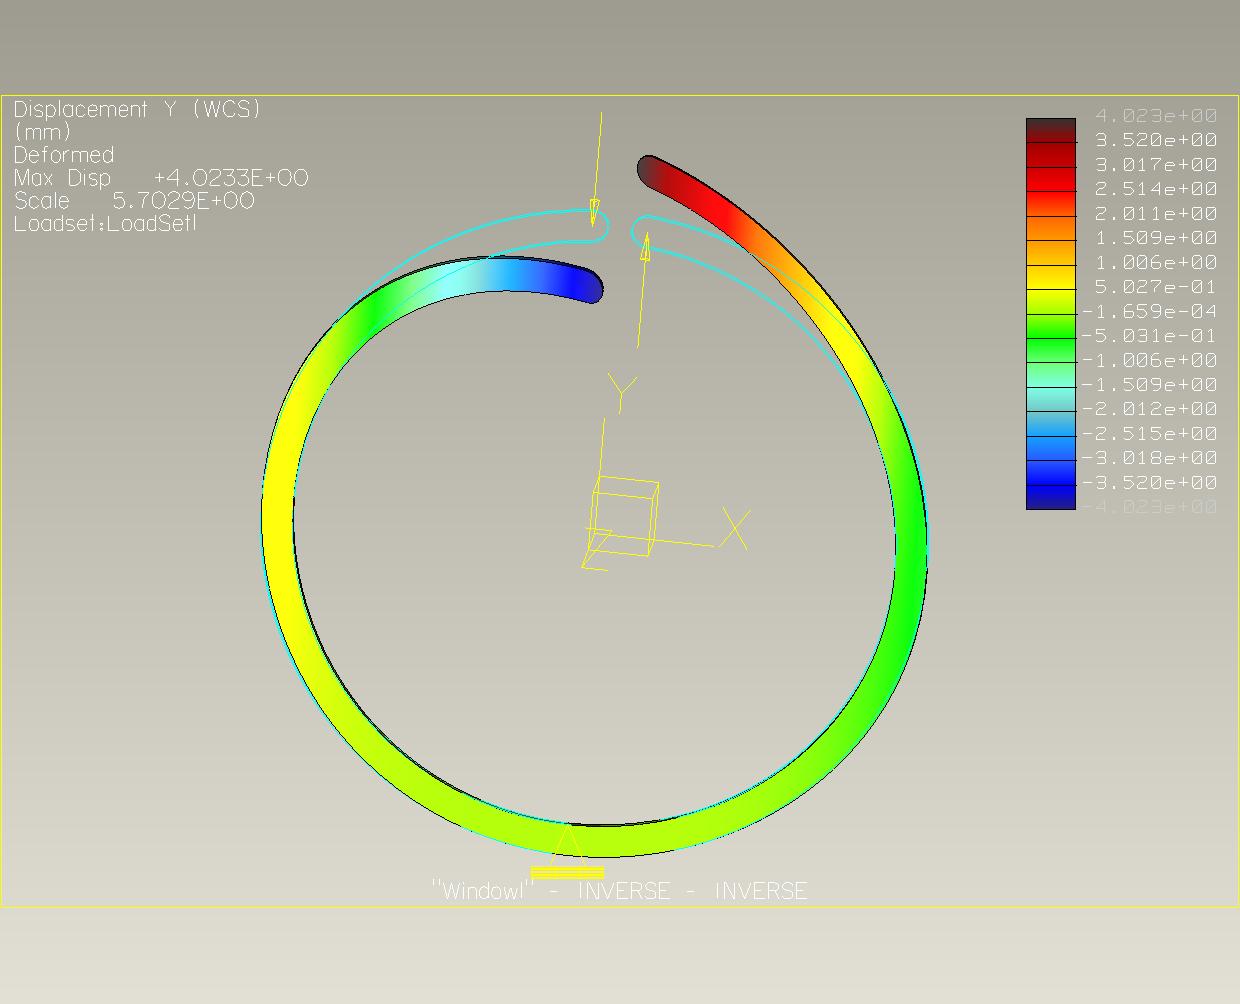Click the '"Window1" - INVERSE - INVERSE' caption

pyautogui.click(x=619, y=891)
